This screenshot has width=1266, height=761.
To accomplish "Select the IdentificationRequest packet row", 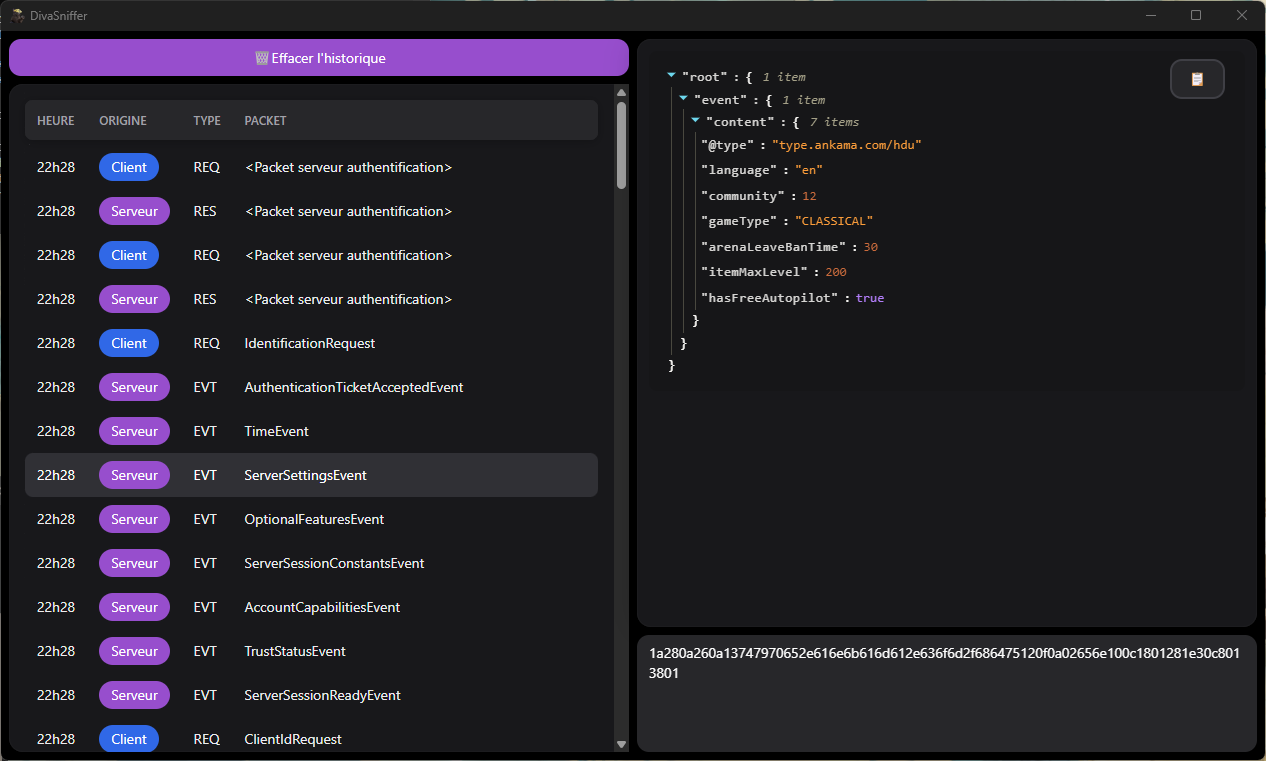I will tap(311, 343).
